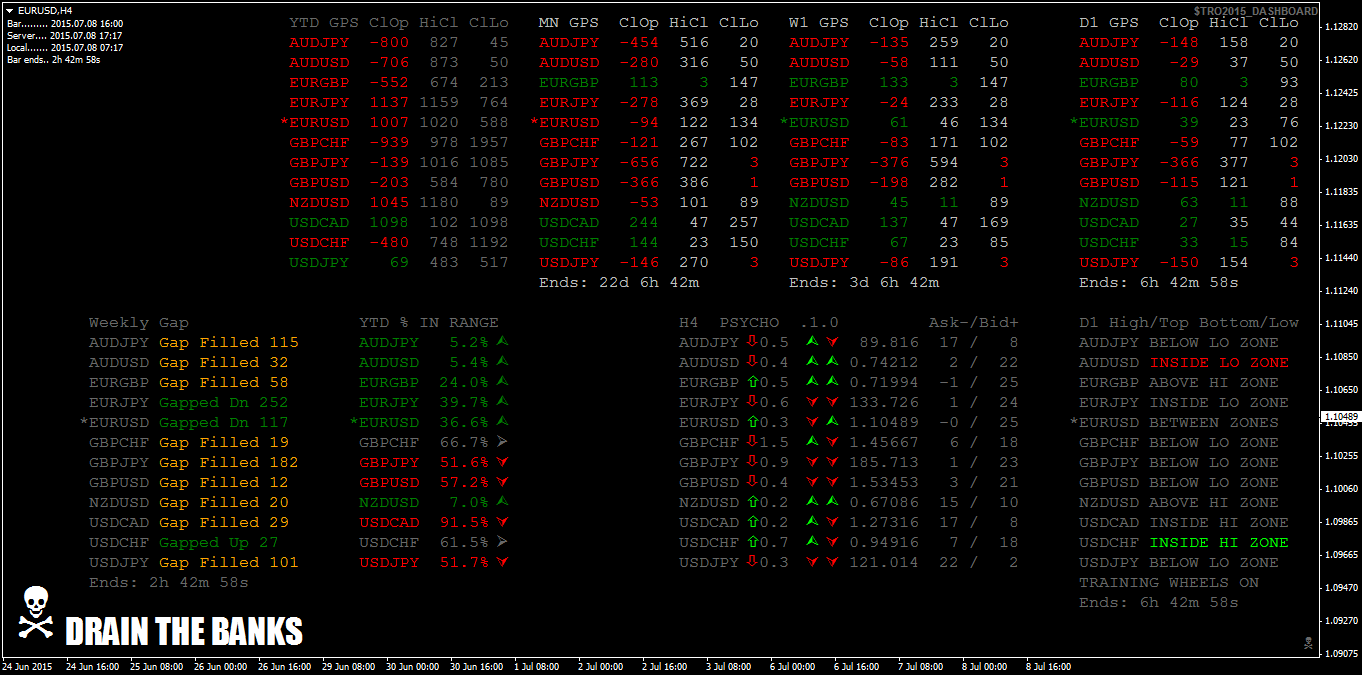Screen dimensions: 1362x675
Task: Click the -150 value for USDJPY in D1 block
Action: [x=1179, y=262]
